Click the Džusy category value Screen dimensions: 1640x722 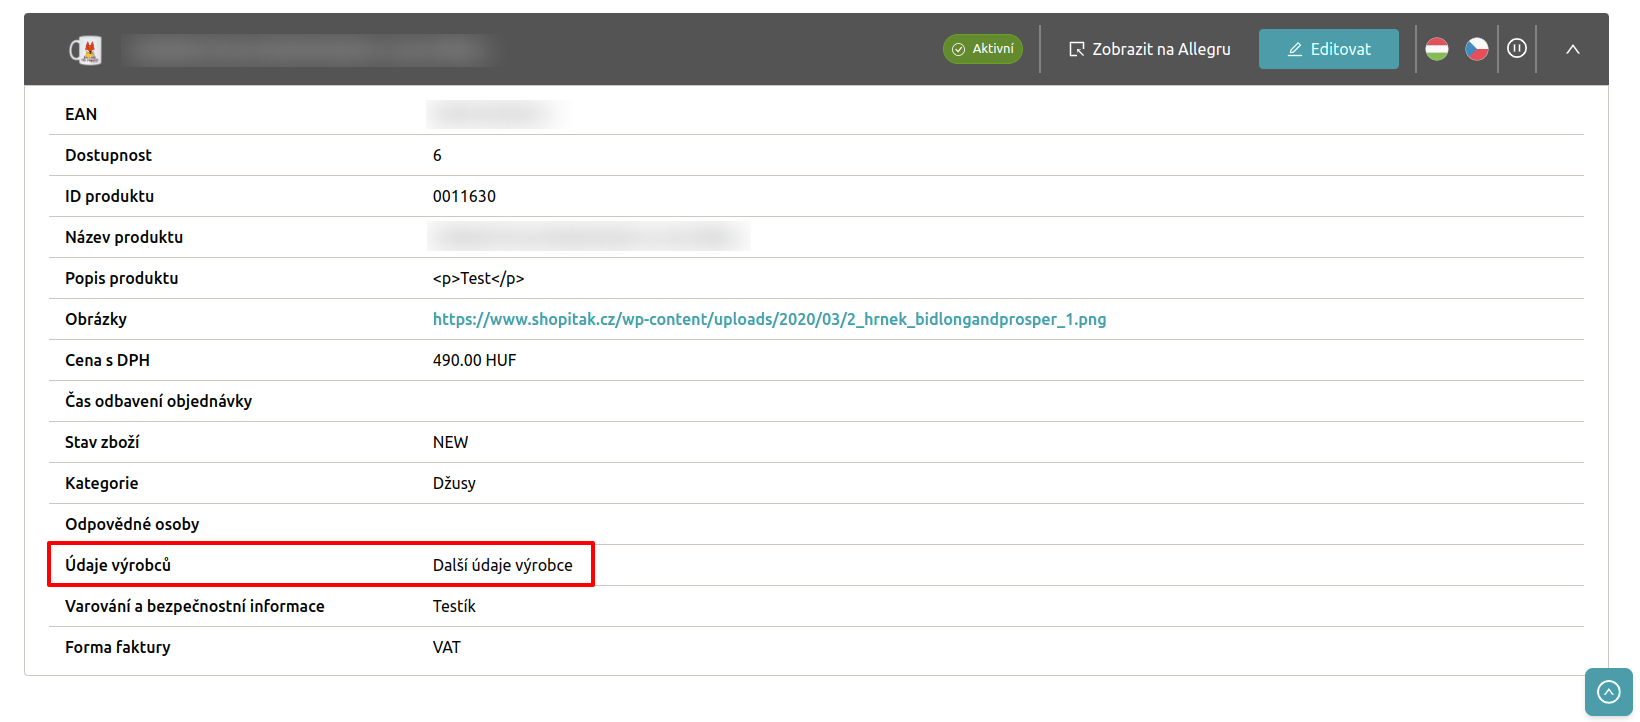454,483
